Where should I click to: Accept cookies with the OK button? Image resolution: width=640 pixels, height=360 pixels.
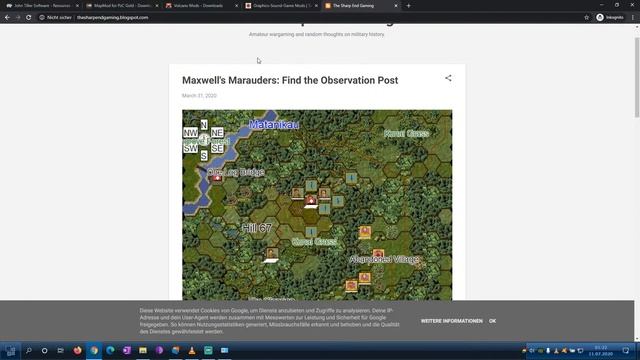[x=492, y=321]
